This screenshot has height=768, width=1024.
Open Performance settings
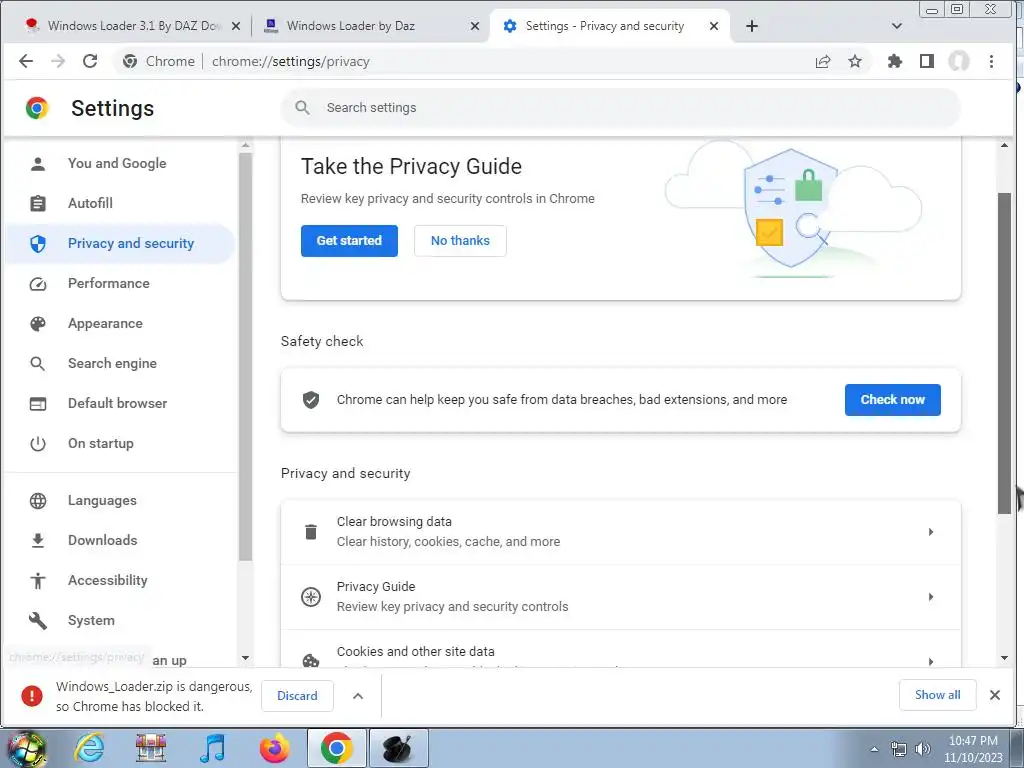coord(118,283)
